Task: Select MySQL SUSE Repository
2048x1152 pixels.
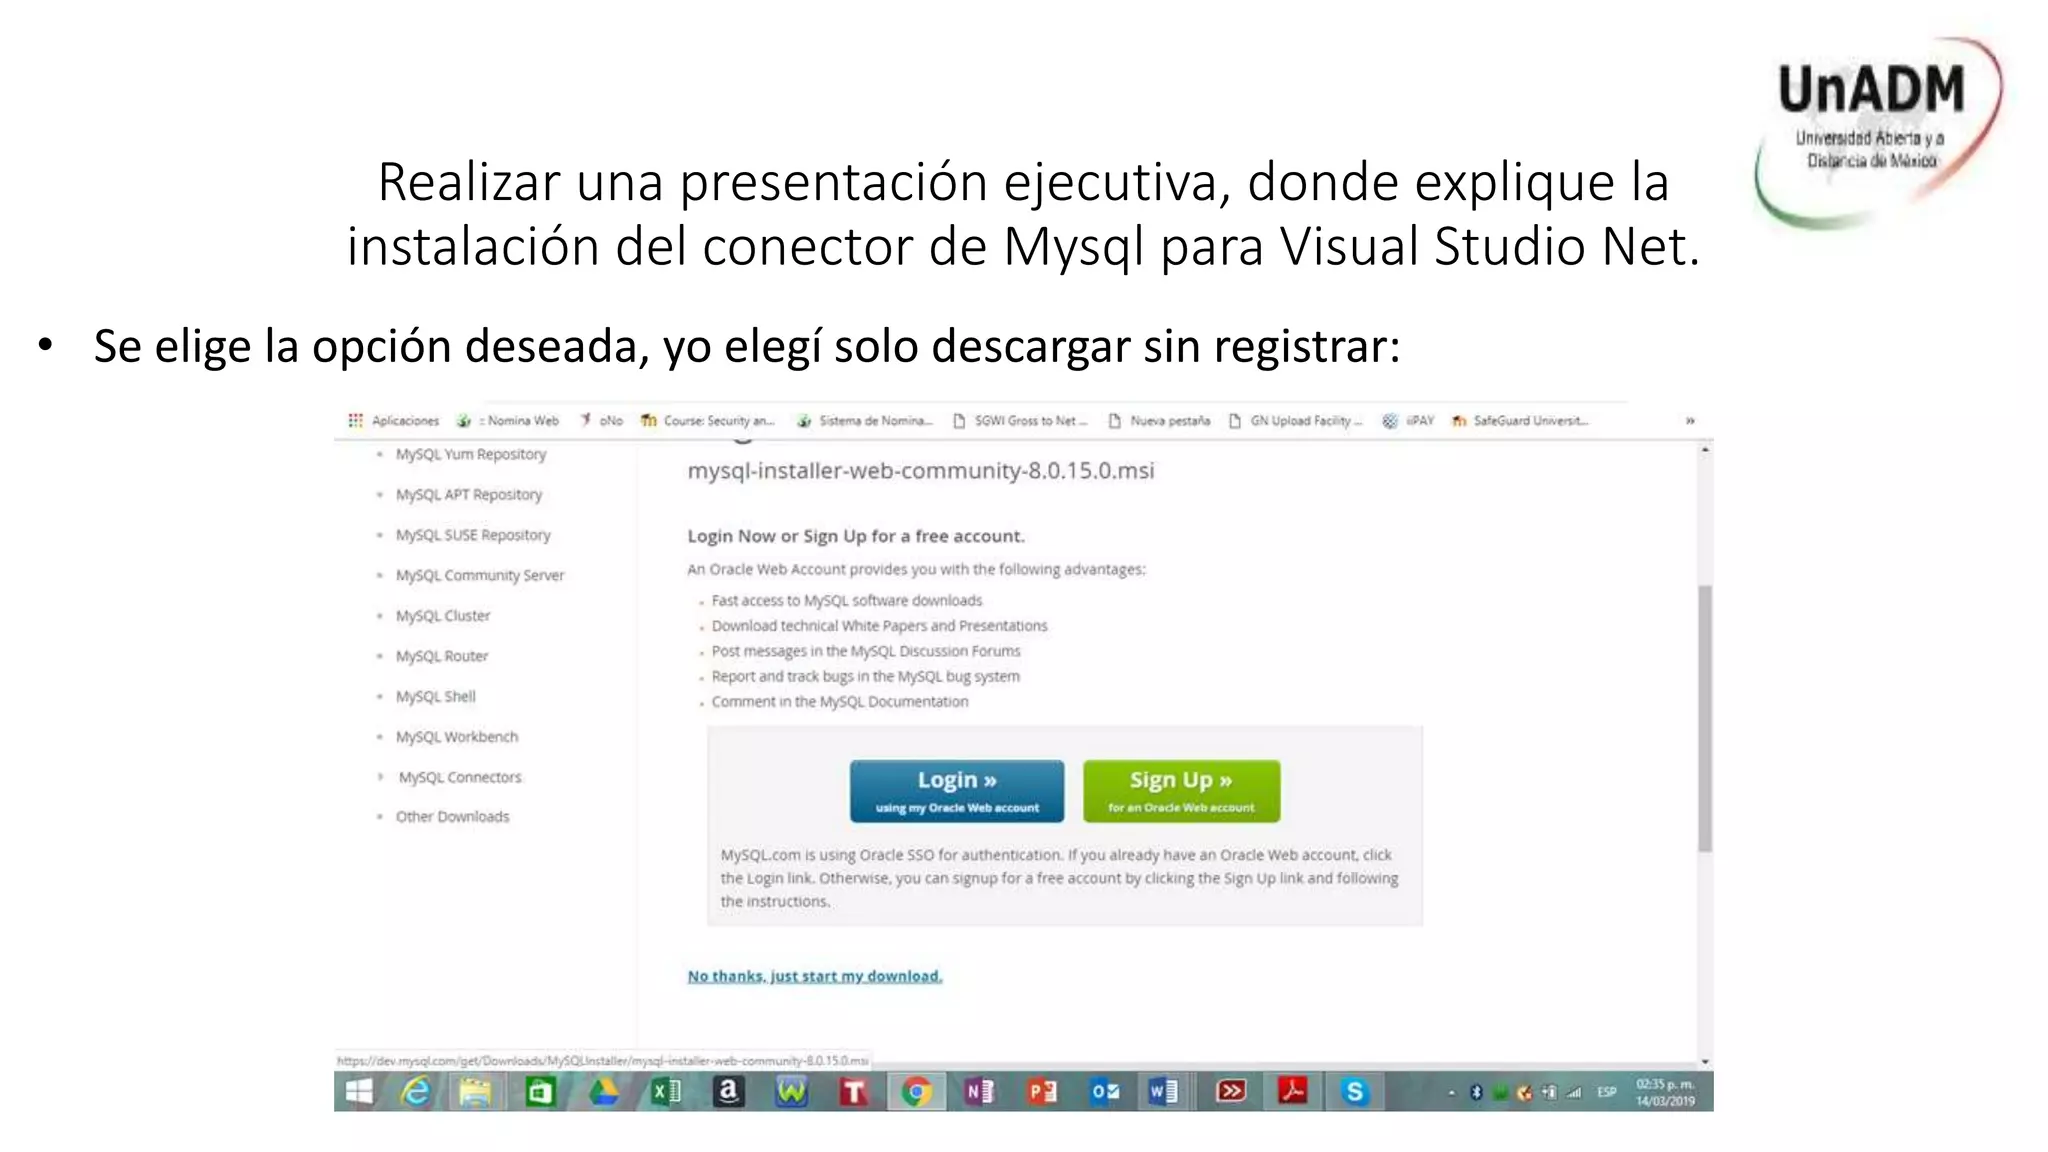Action: [x=473, y=535]
